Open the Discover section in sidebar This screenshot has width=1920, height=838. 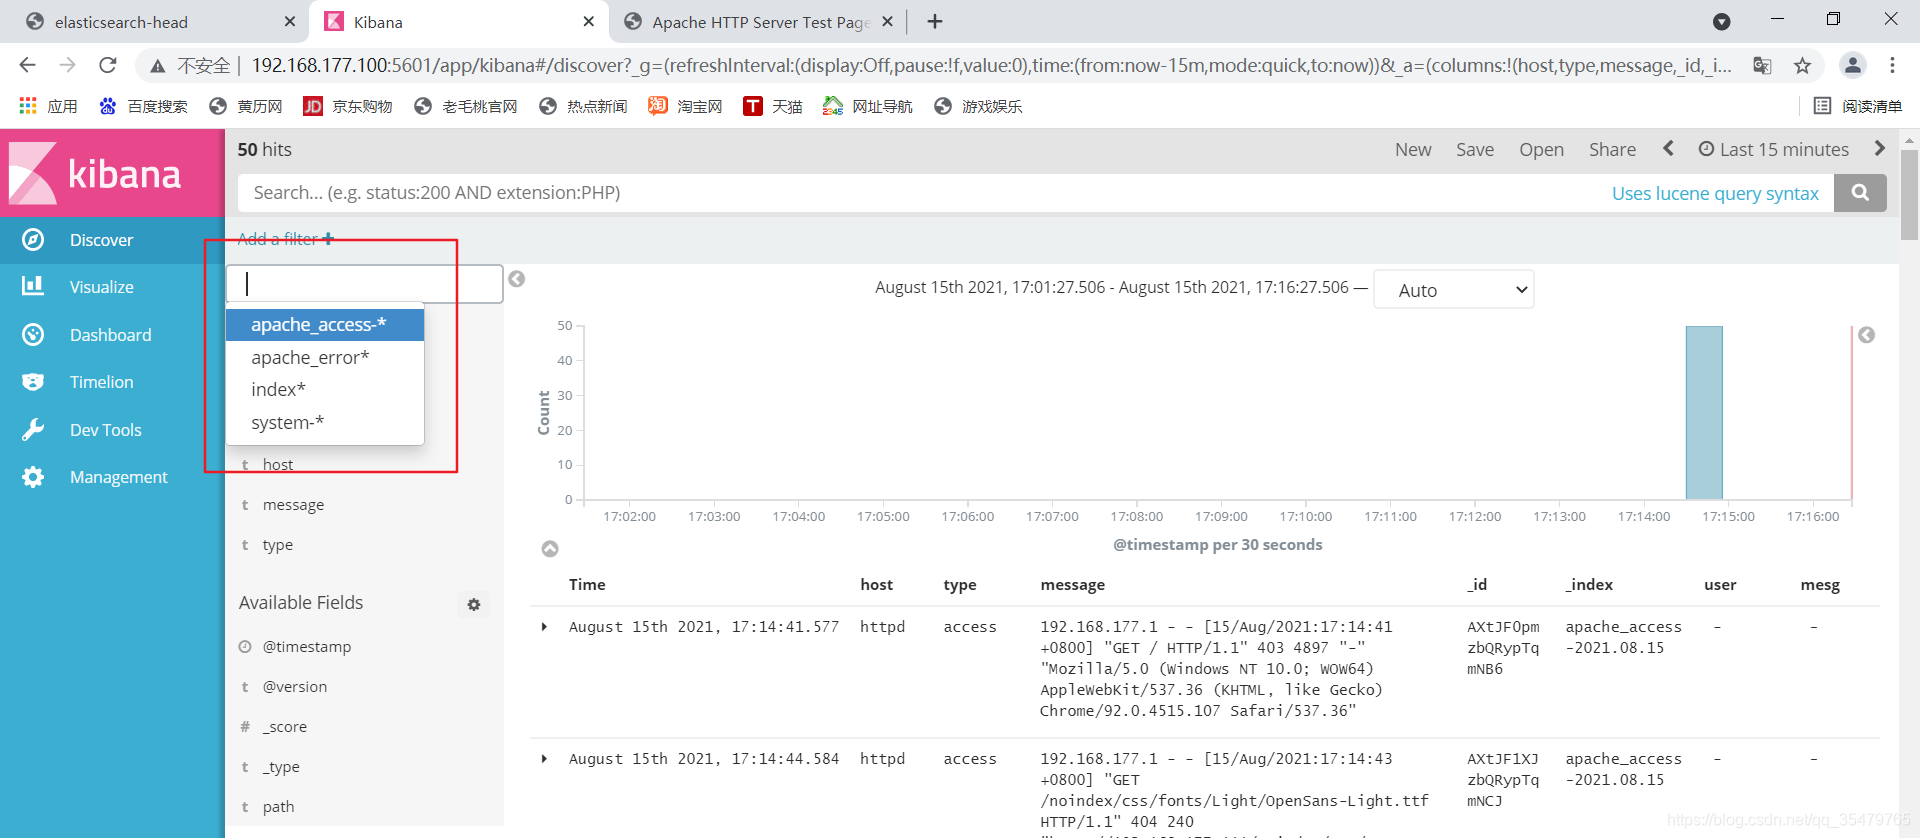[x=112, y=240]
